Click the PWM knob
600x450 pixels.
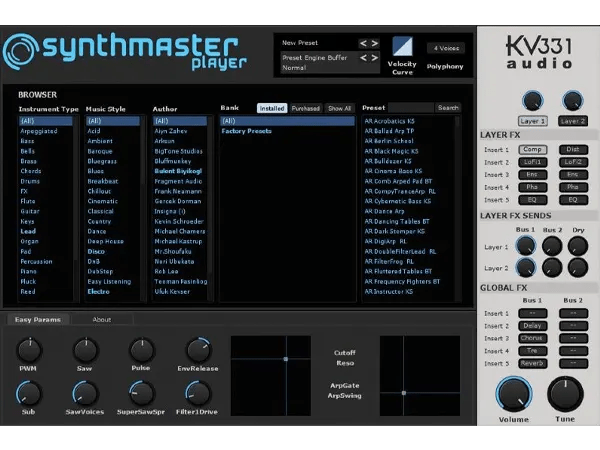coord(29,350)
